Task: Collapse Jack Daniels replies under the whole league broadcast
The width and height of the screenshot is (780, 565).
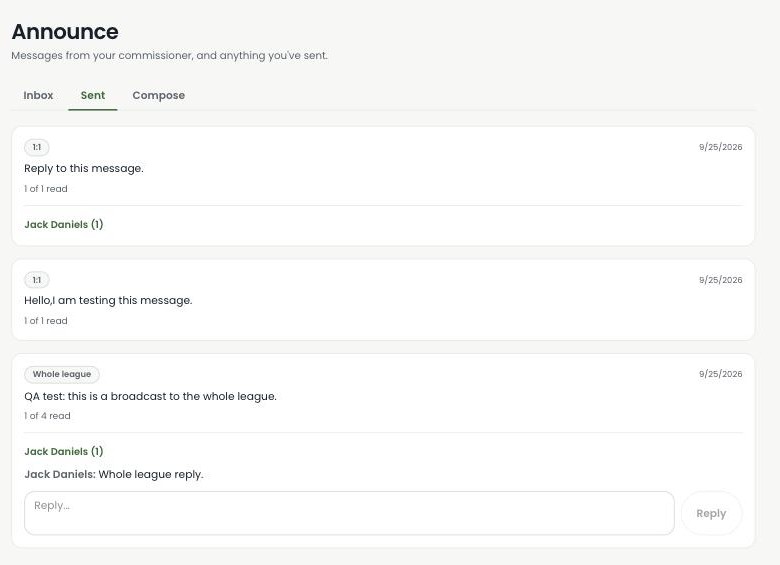Action: pos(64,451)
